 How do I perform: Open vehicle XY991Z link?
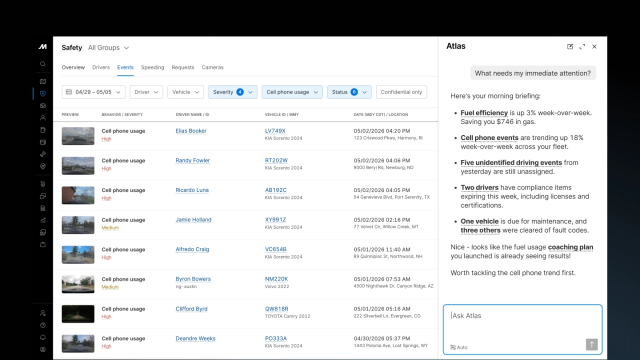point(276,220)
